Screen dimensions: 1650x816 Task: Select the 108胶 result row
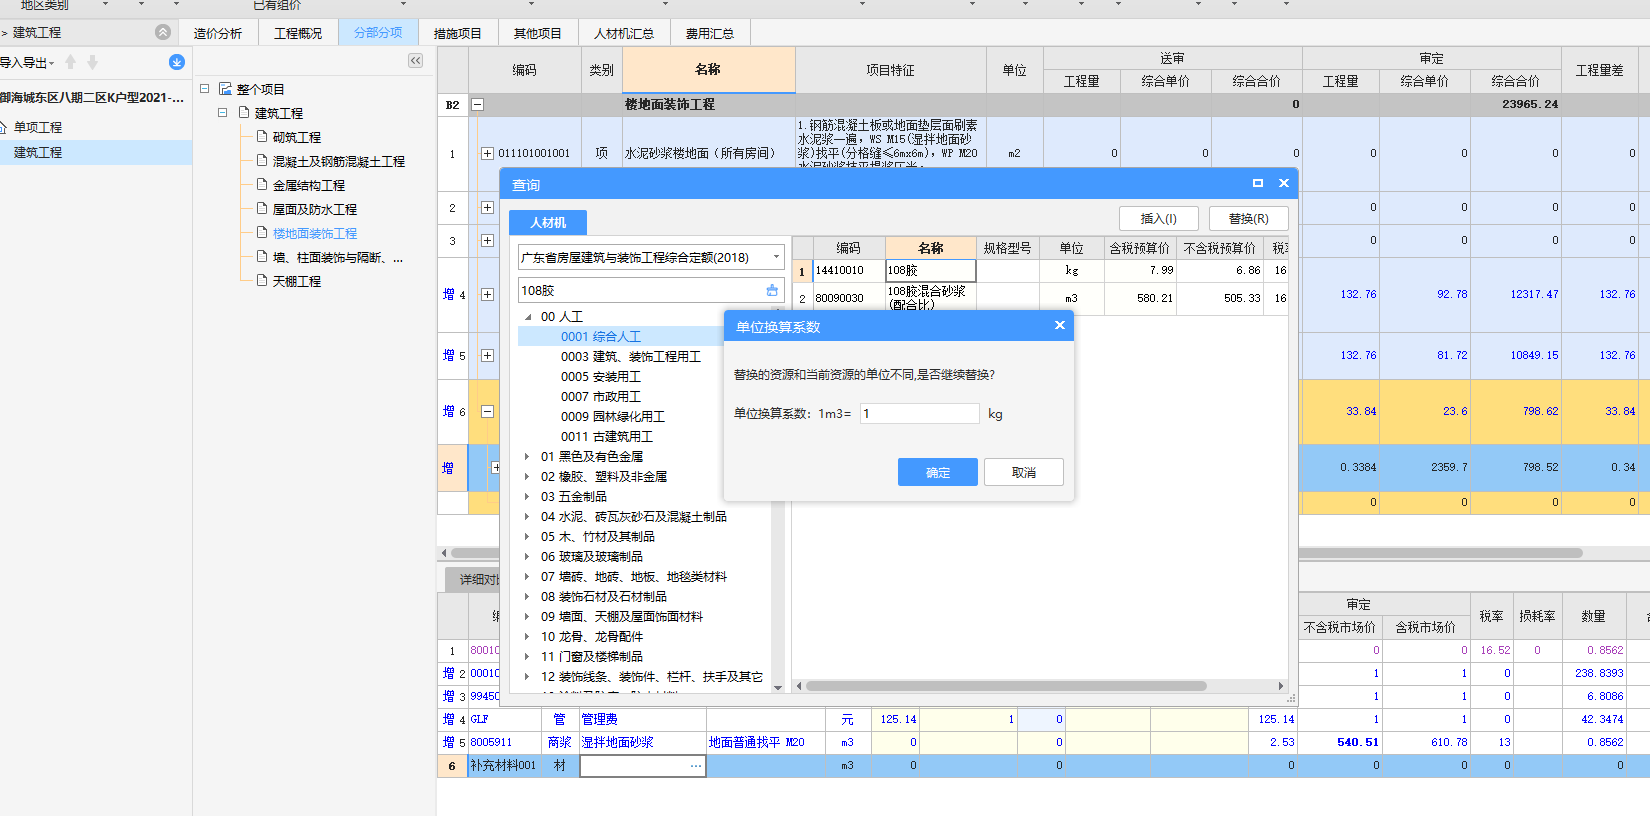pos(1040,270)
